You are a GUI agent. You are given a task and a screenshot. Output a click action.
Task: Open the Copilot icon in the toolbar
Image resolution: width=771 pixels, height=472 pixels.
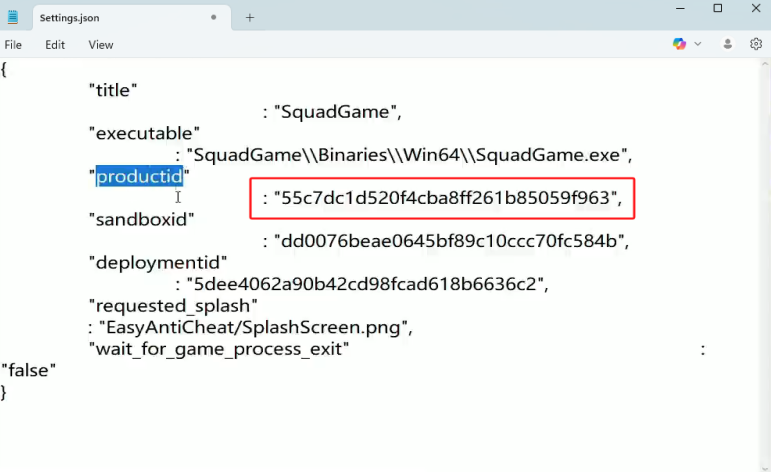(x=680, y=44)
